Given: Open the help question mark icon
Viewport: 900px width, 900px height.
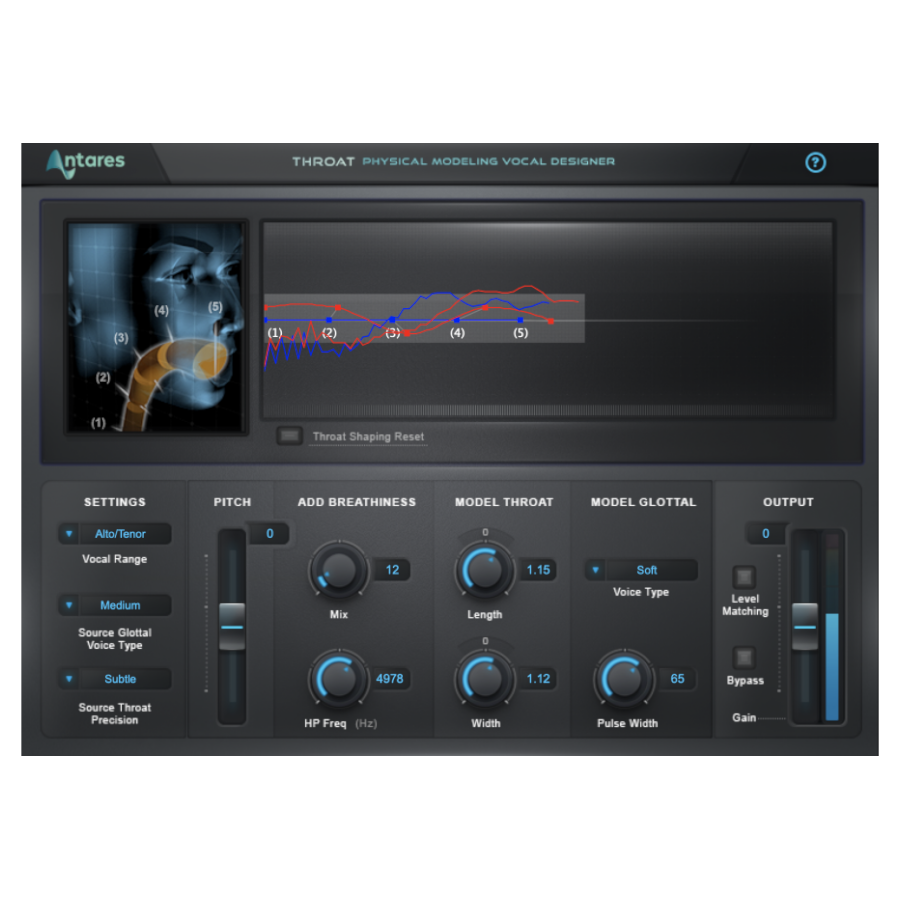Looking at the screenshot, I should point(815,162).
